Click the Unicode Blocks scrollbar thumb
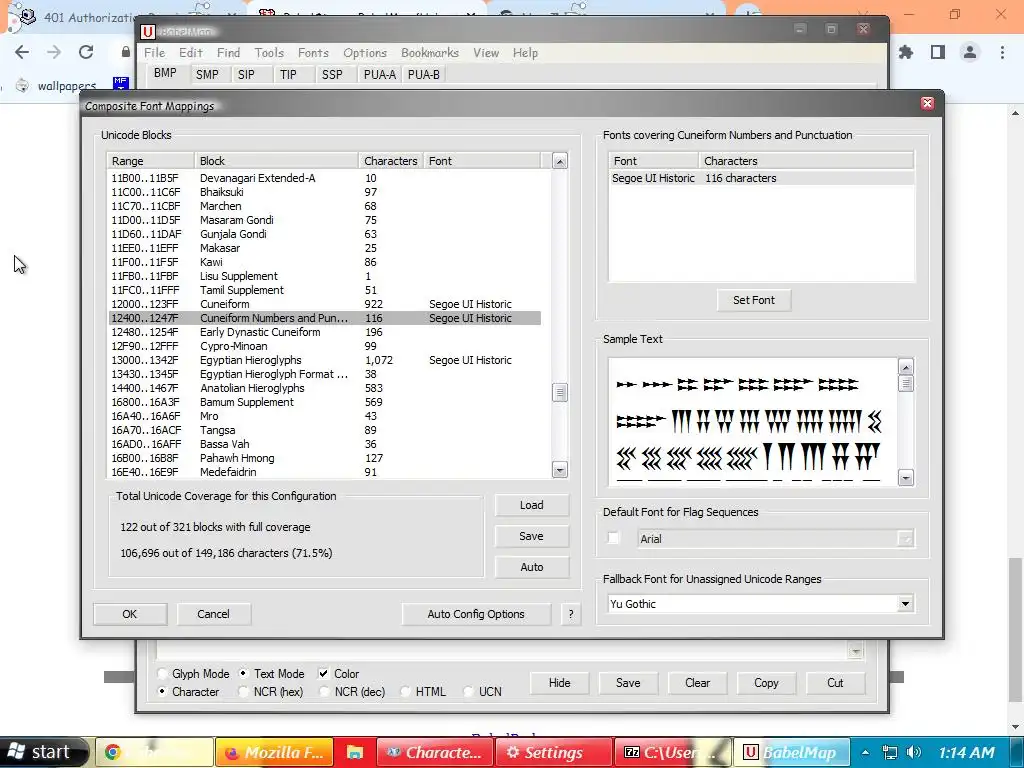The width and height of the screenshot is (1024, 768). pyautogui.click(x=560, y=392)
